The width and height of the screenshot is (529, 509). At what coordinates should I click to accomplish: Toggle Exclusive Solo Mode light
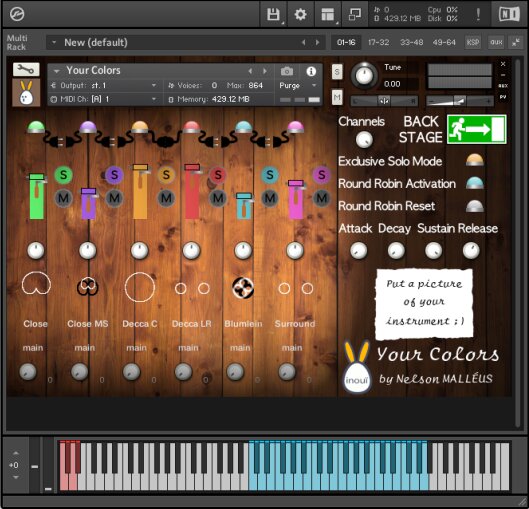click(x=475, y=160)
